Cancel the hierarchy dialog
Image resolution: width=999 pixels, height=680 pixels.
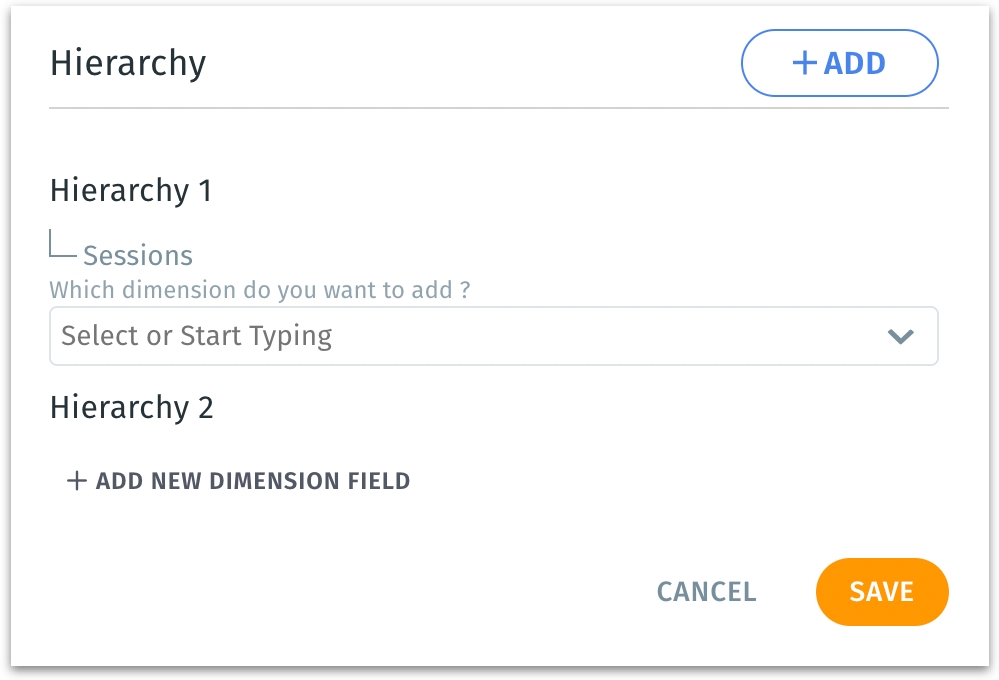tap(706, 592)
